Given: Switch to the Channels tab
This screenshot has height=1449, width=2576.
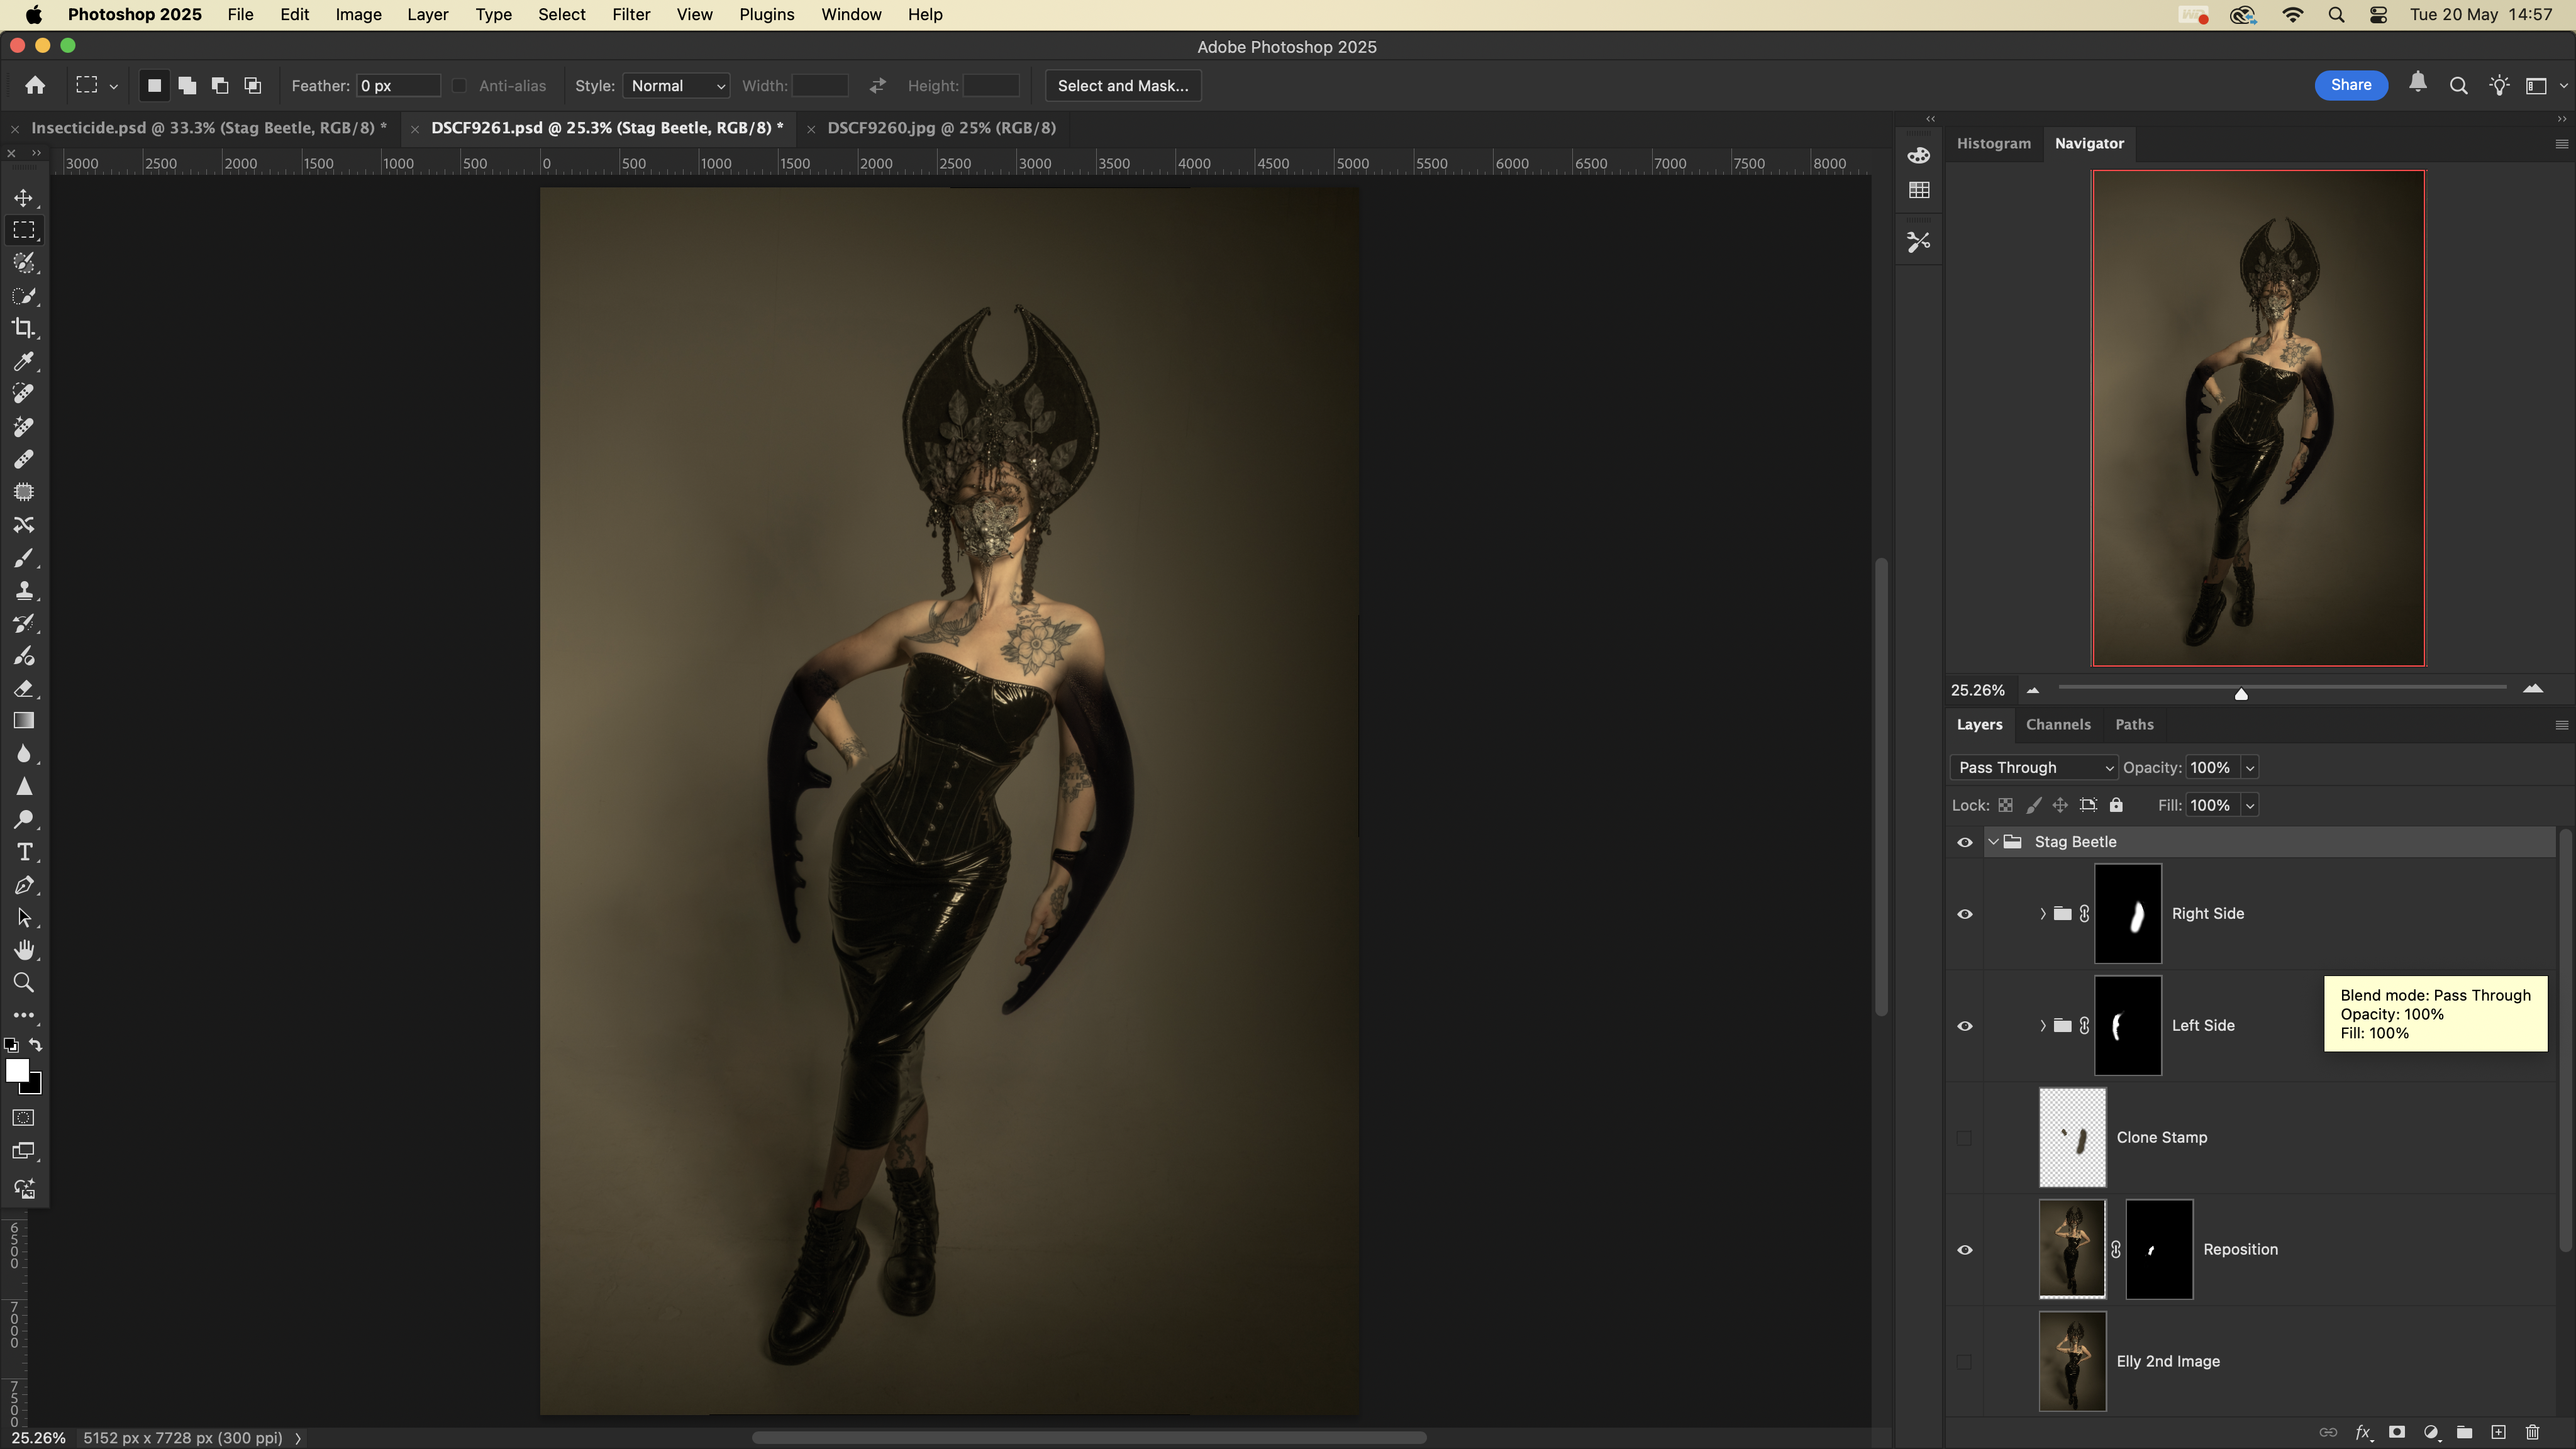Looking at the screenshot, I should [2057, 724].
